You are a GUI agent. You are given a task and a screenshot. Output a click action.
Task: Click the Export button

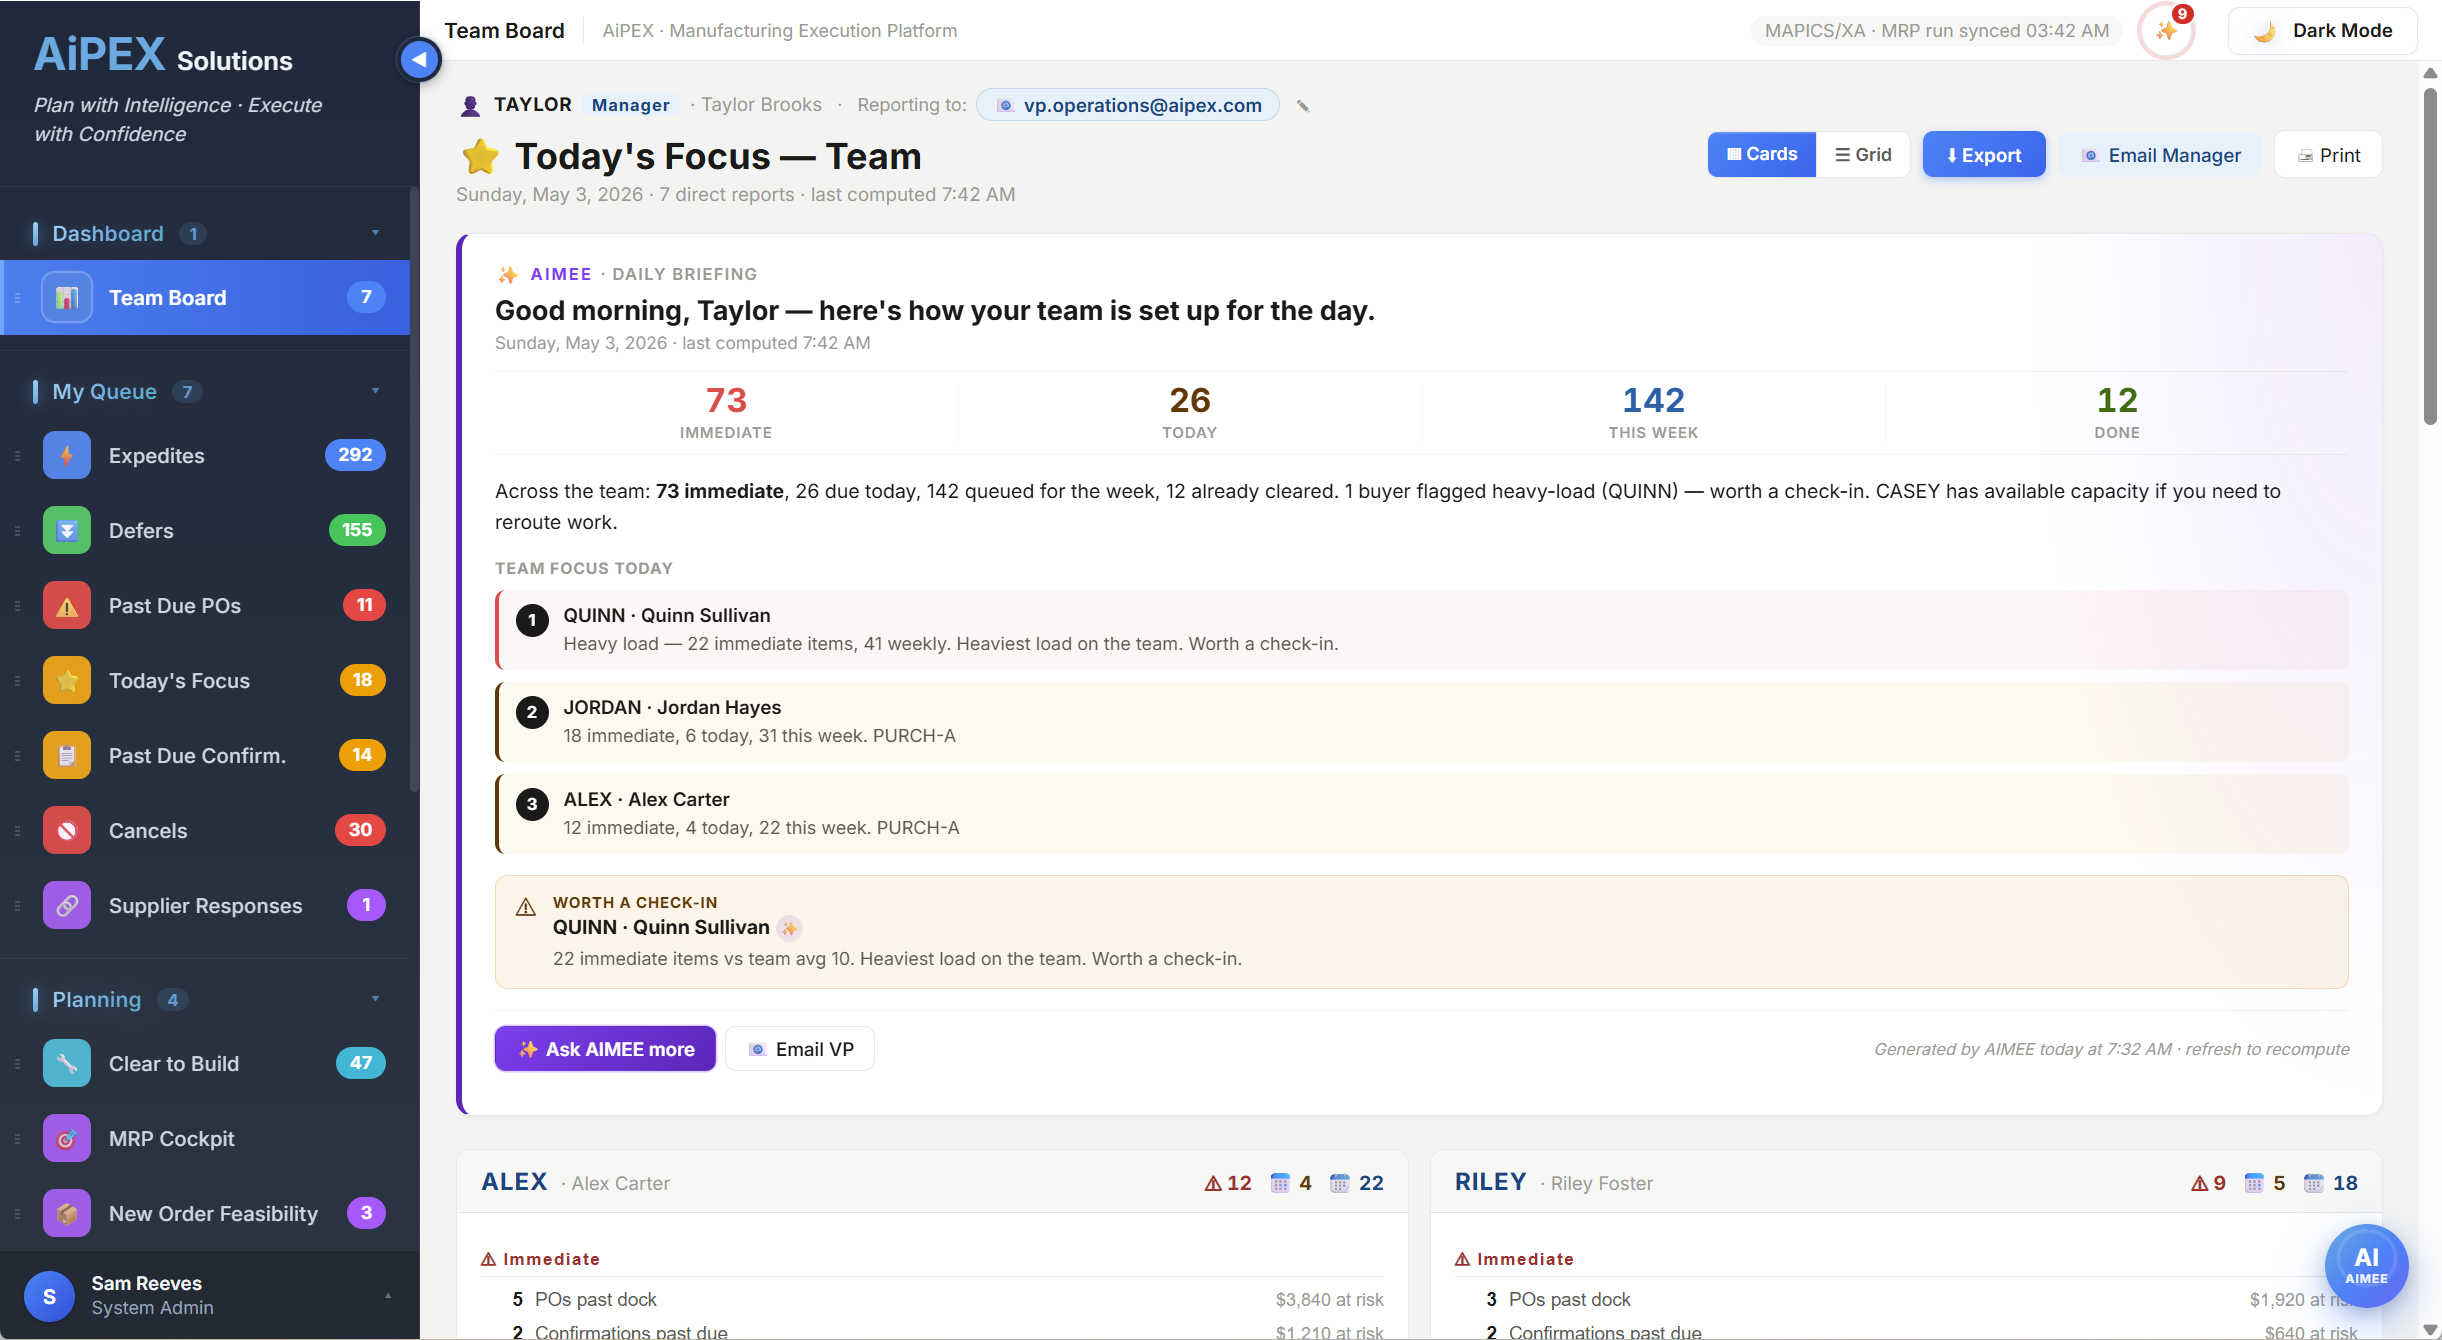1984,155
